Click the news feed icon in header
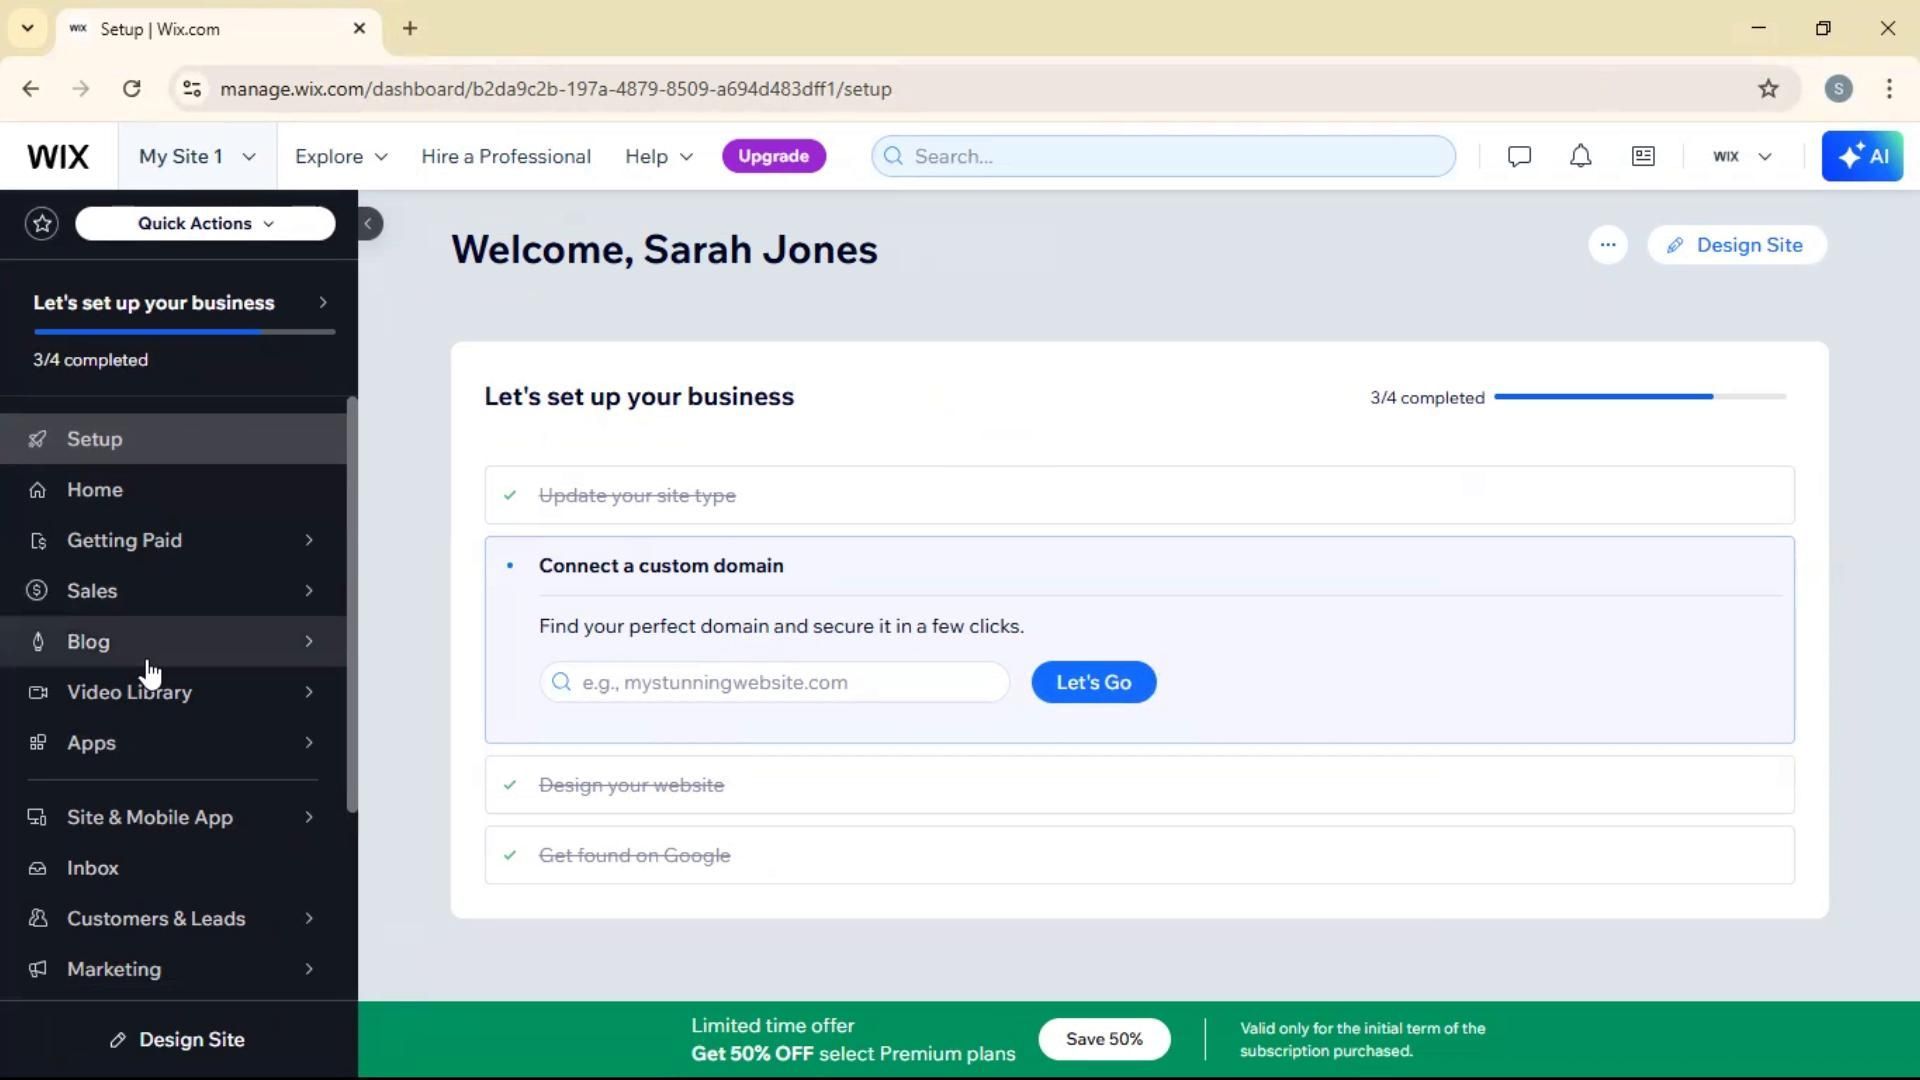The image size is (1920, 1080). click(1643, 156)
